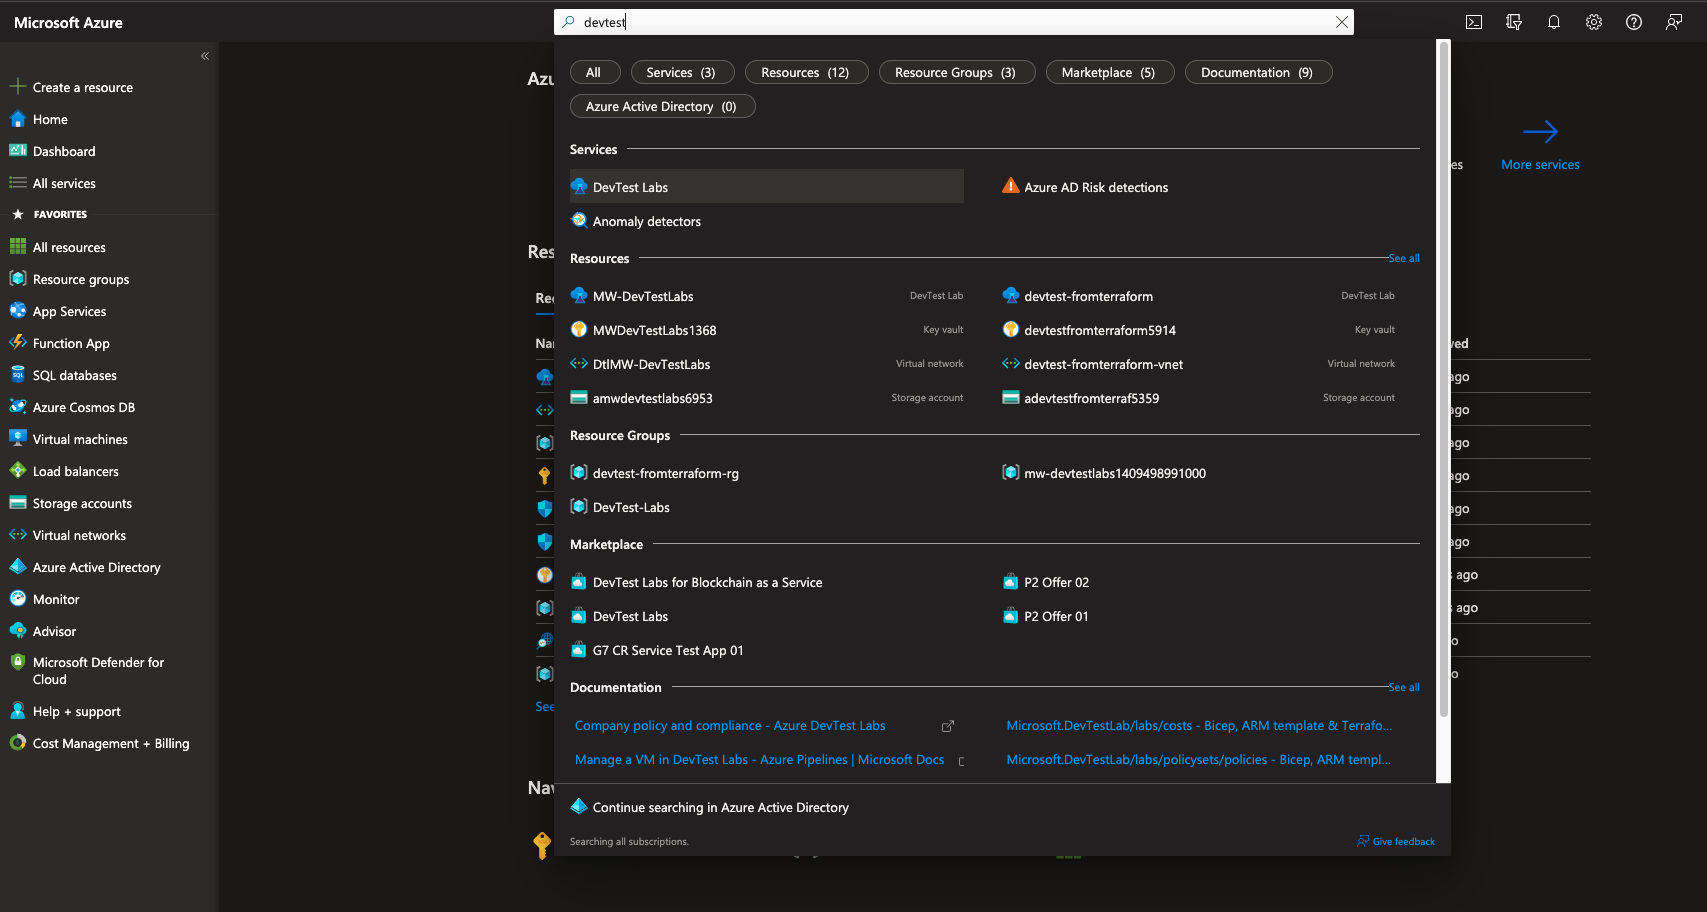
Task: Click the Azure Active Directory sidebar icon
Action: pos(17,567)
